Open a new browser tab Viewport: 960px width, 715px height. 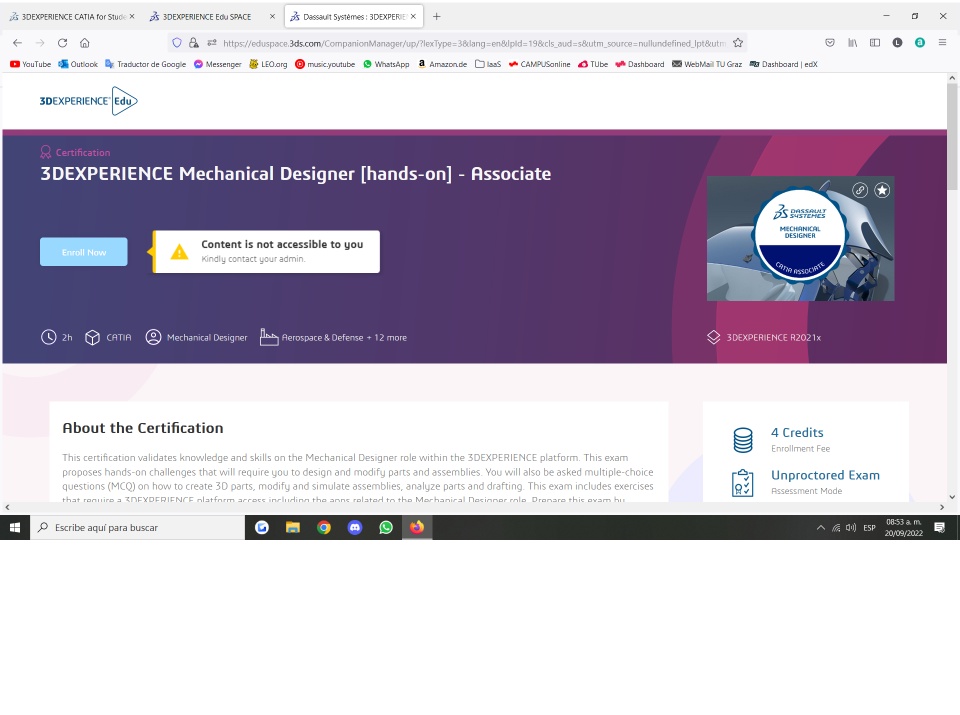(437, 17)
